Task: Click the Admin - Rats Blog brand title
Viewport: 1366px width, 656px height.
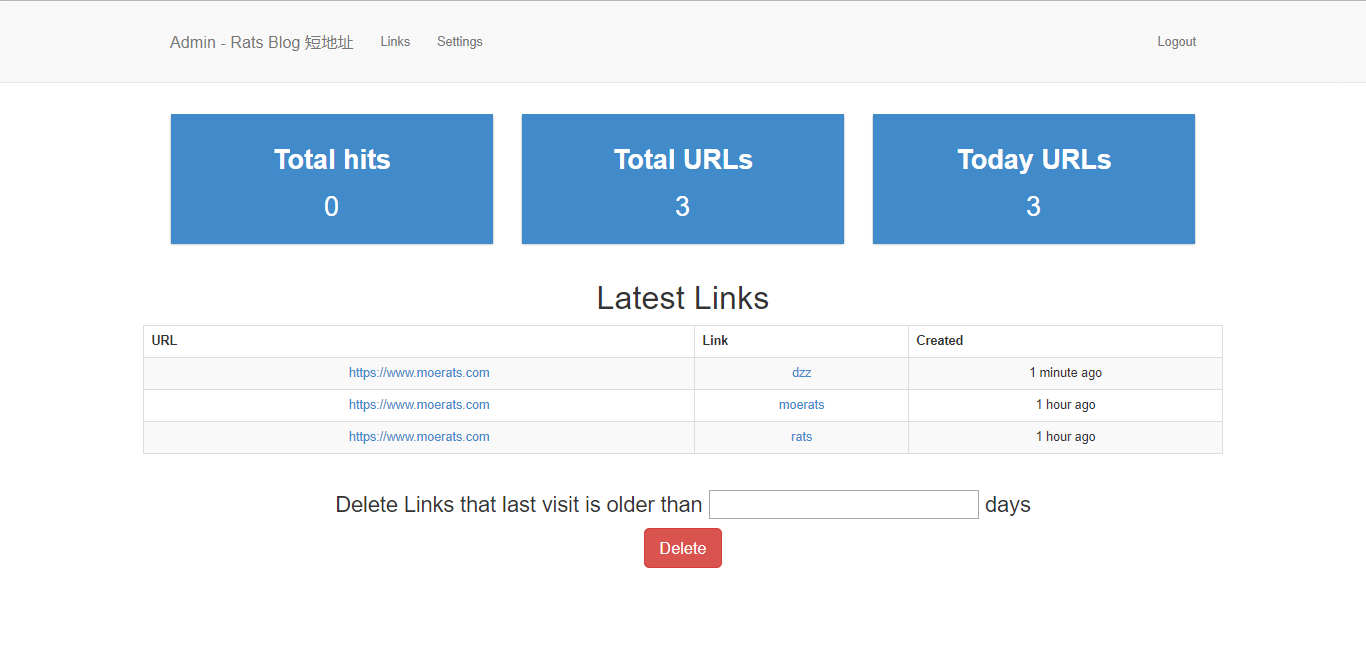Action: click(262, 42)
